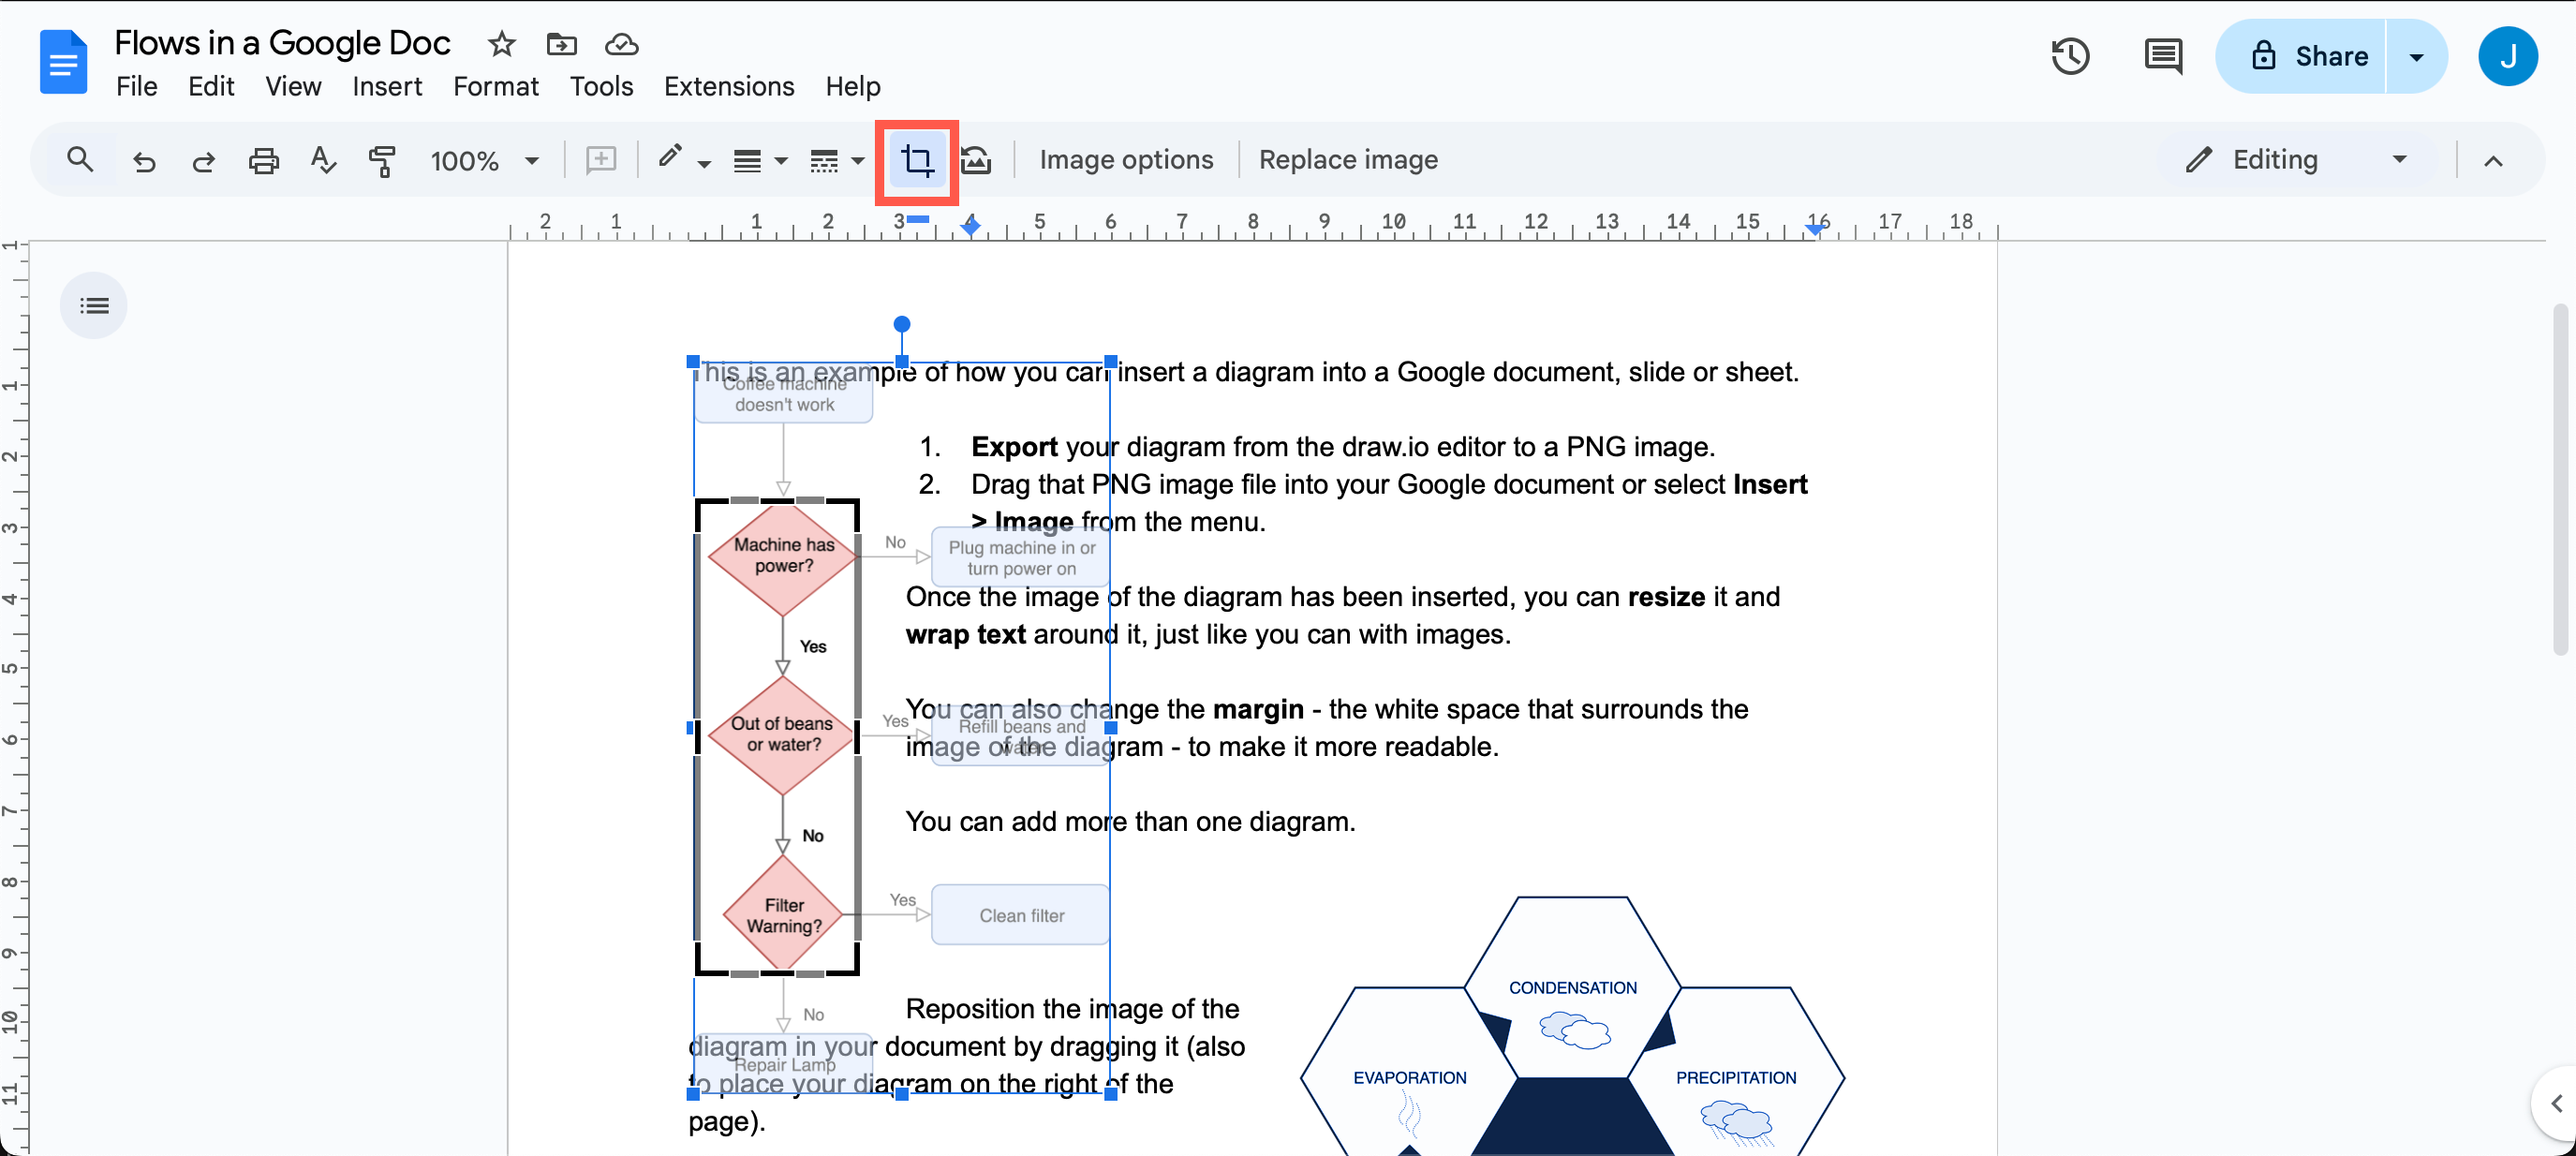Open the border weight dropdown

click(x=759, y=160)
